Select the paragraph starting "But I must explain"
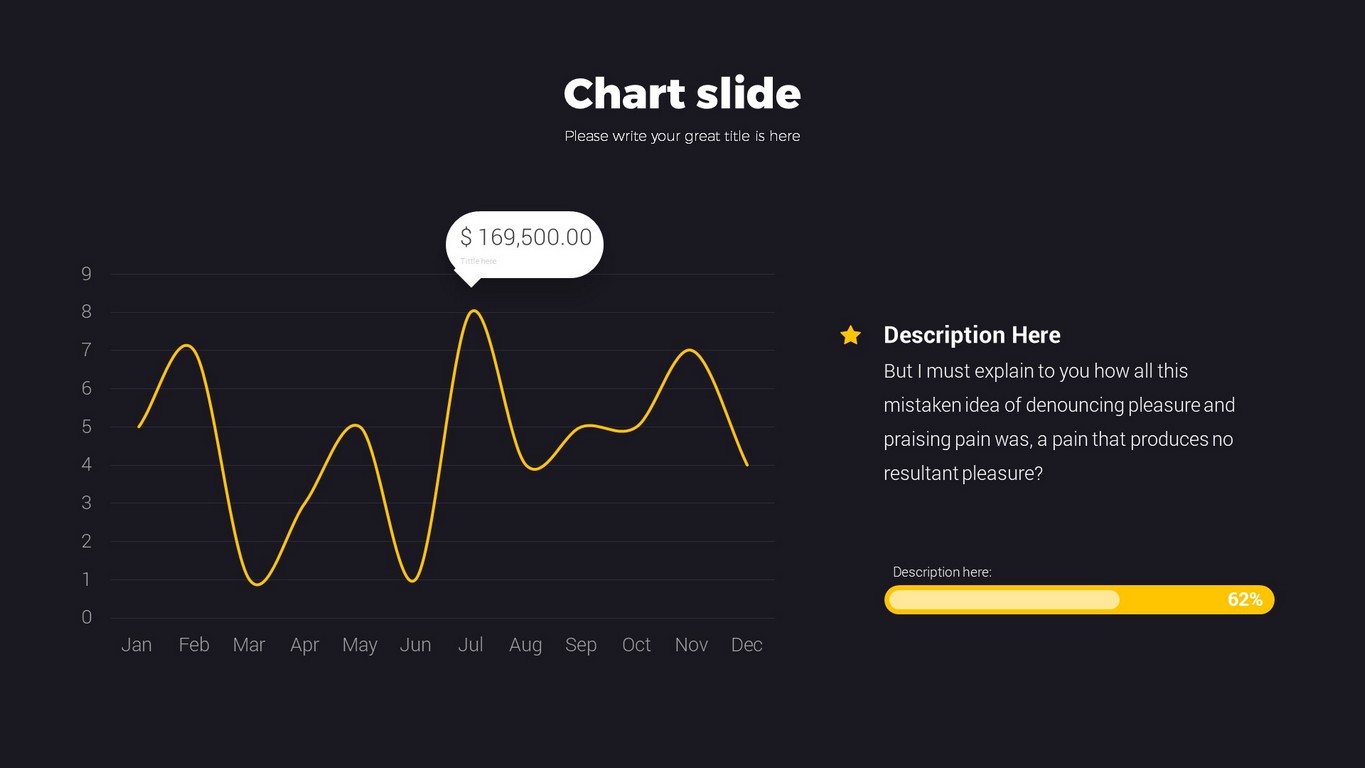Screen dimensions: 1365x768 coord(1059,422)
